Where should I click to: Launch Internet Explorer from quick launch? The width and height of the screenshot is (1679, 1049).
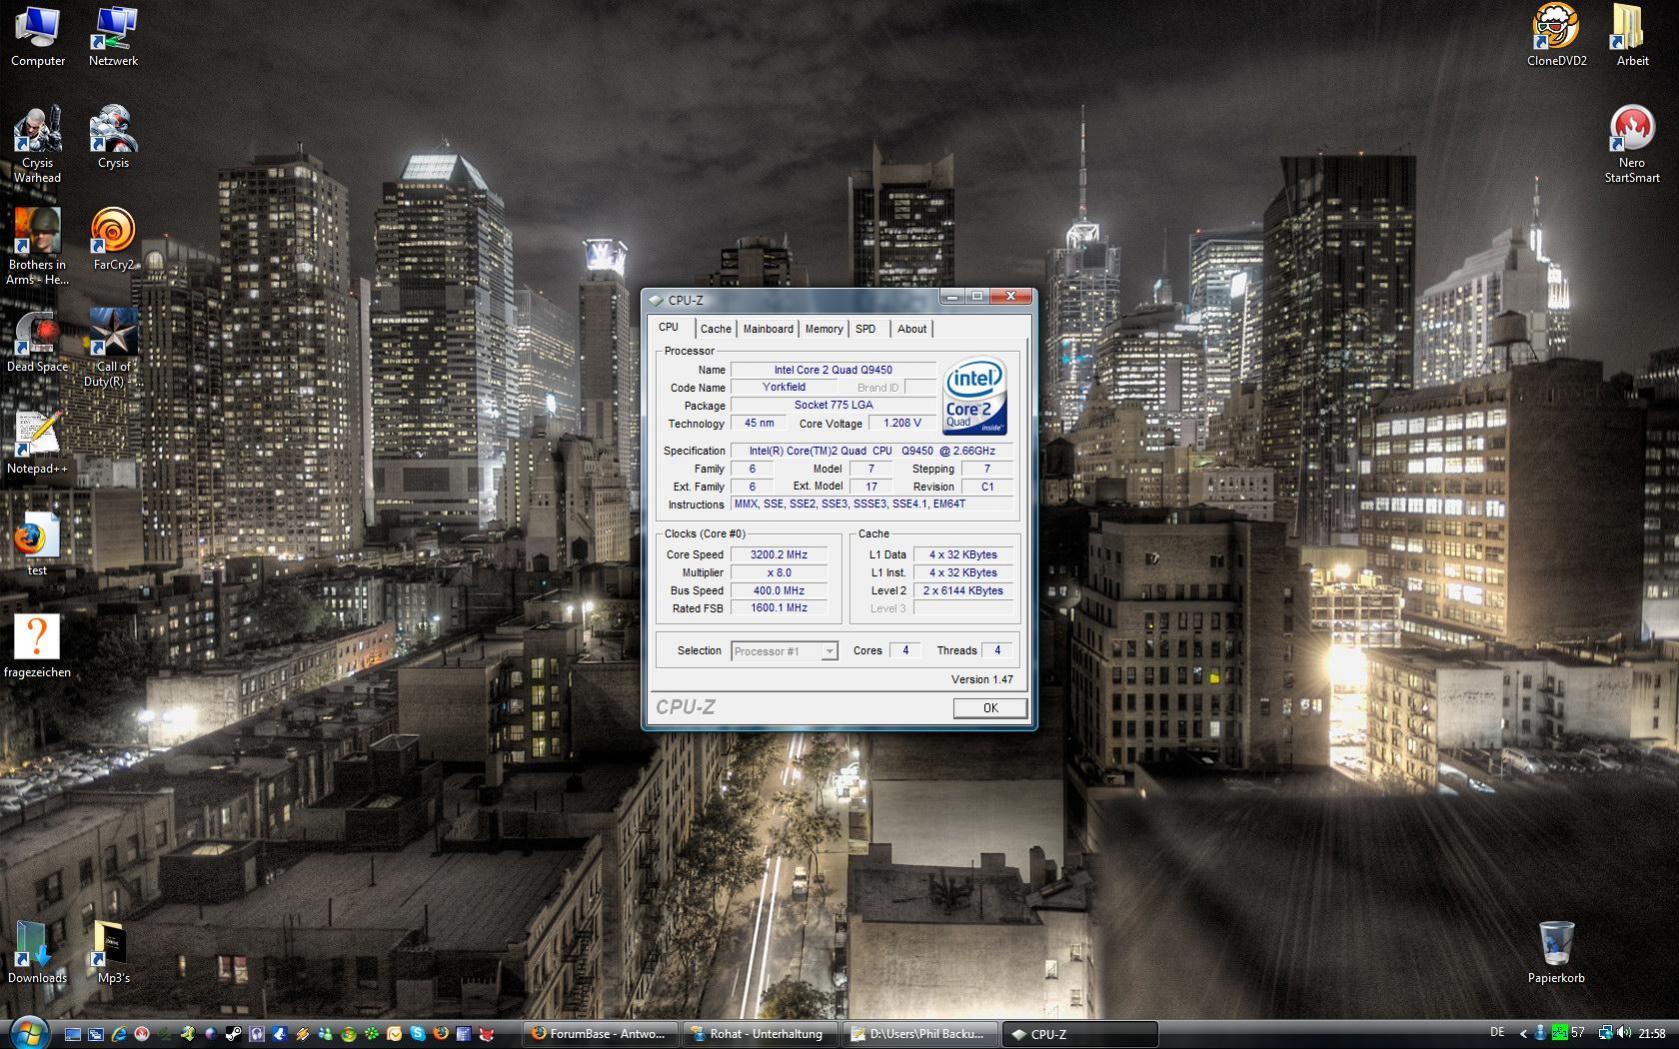pyautogui.click(x=119, y=1034)
